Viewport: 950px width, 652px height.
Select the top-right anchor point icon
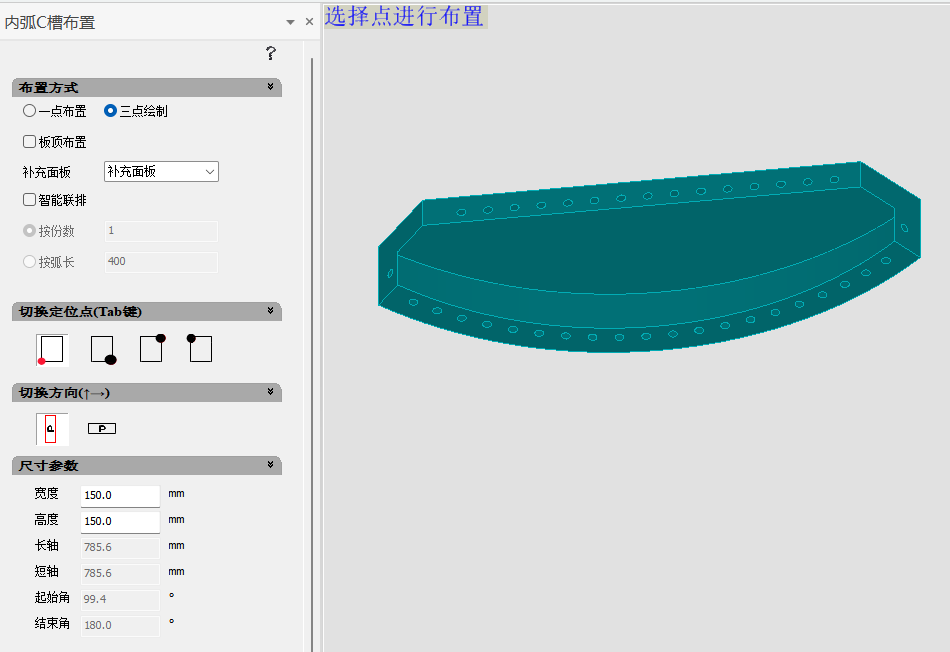pyautogui.click(x=152, y=348)
